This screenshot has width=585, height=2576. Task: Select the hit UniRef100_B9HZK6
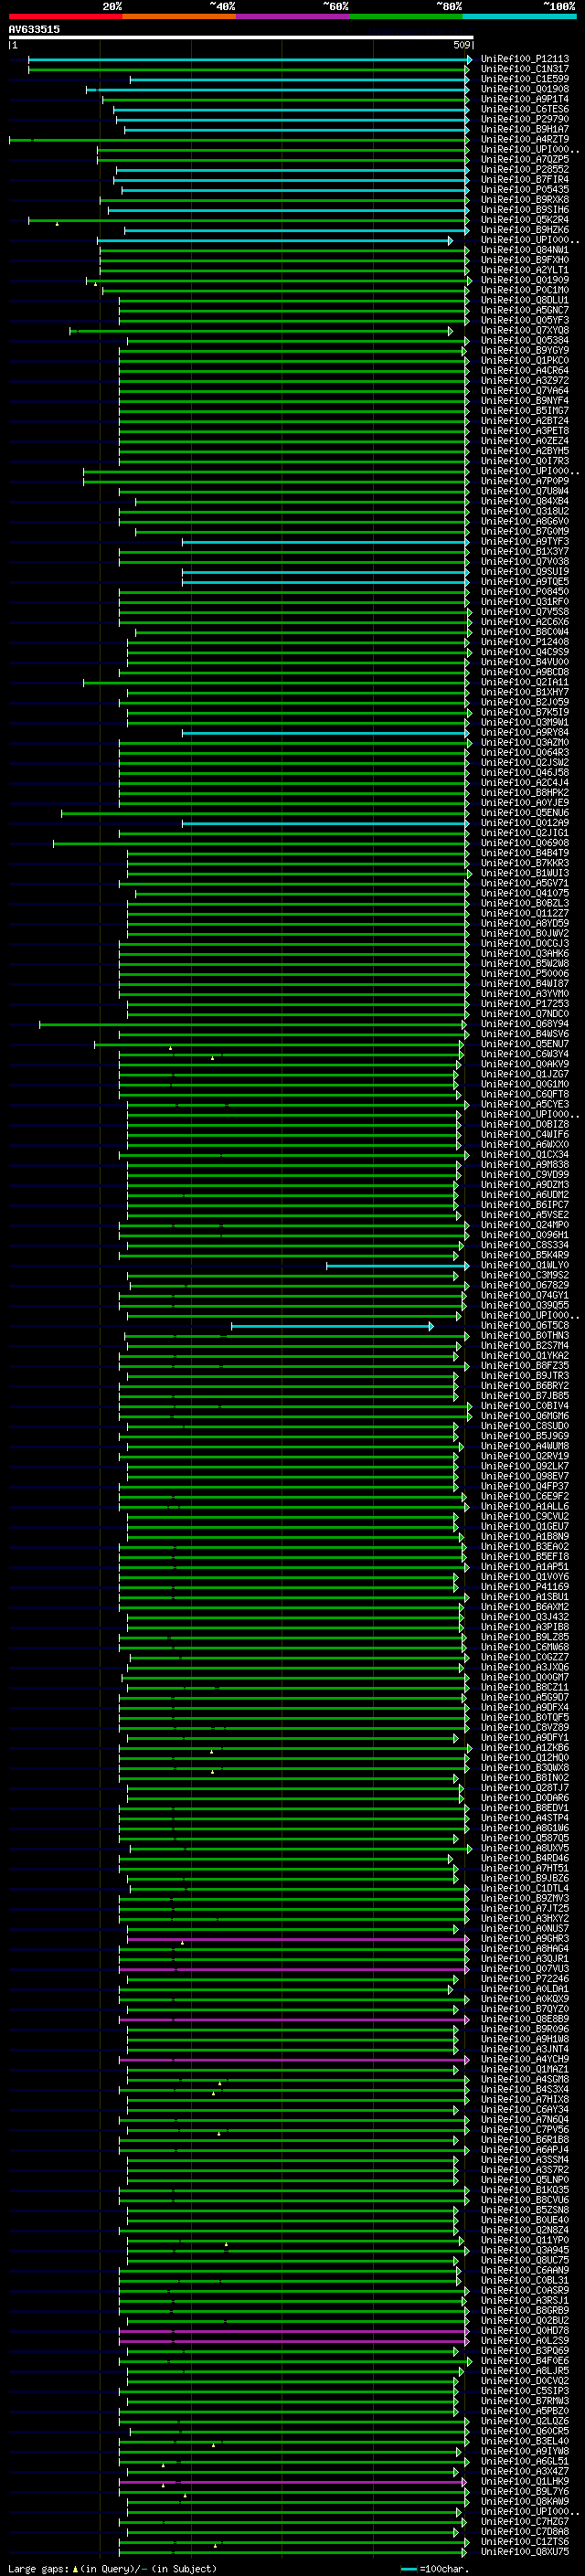pyautogui.click(x=525, y=230)
